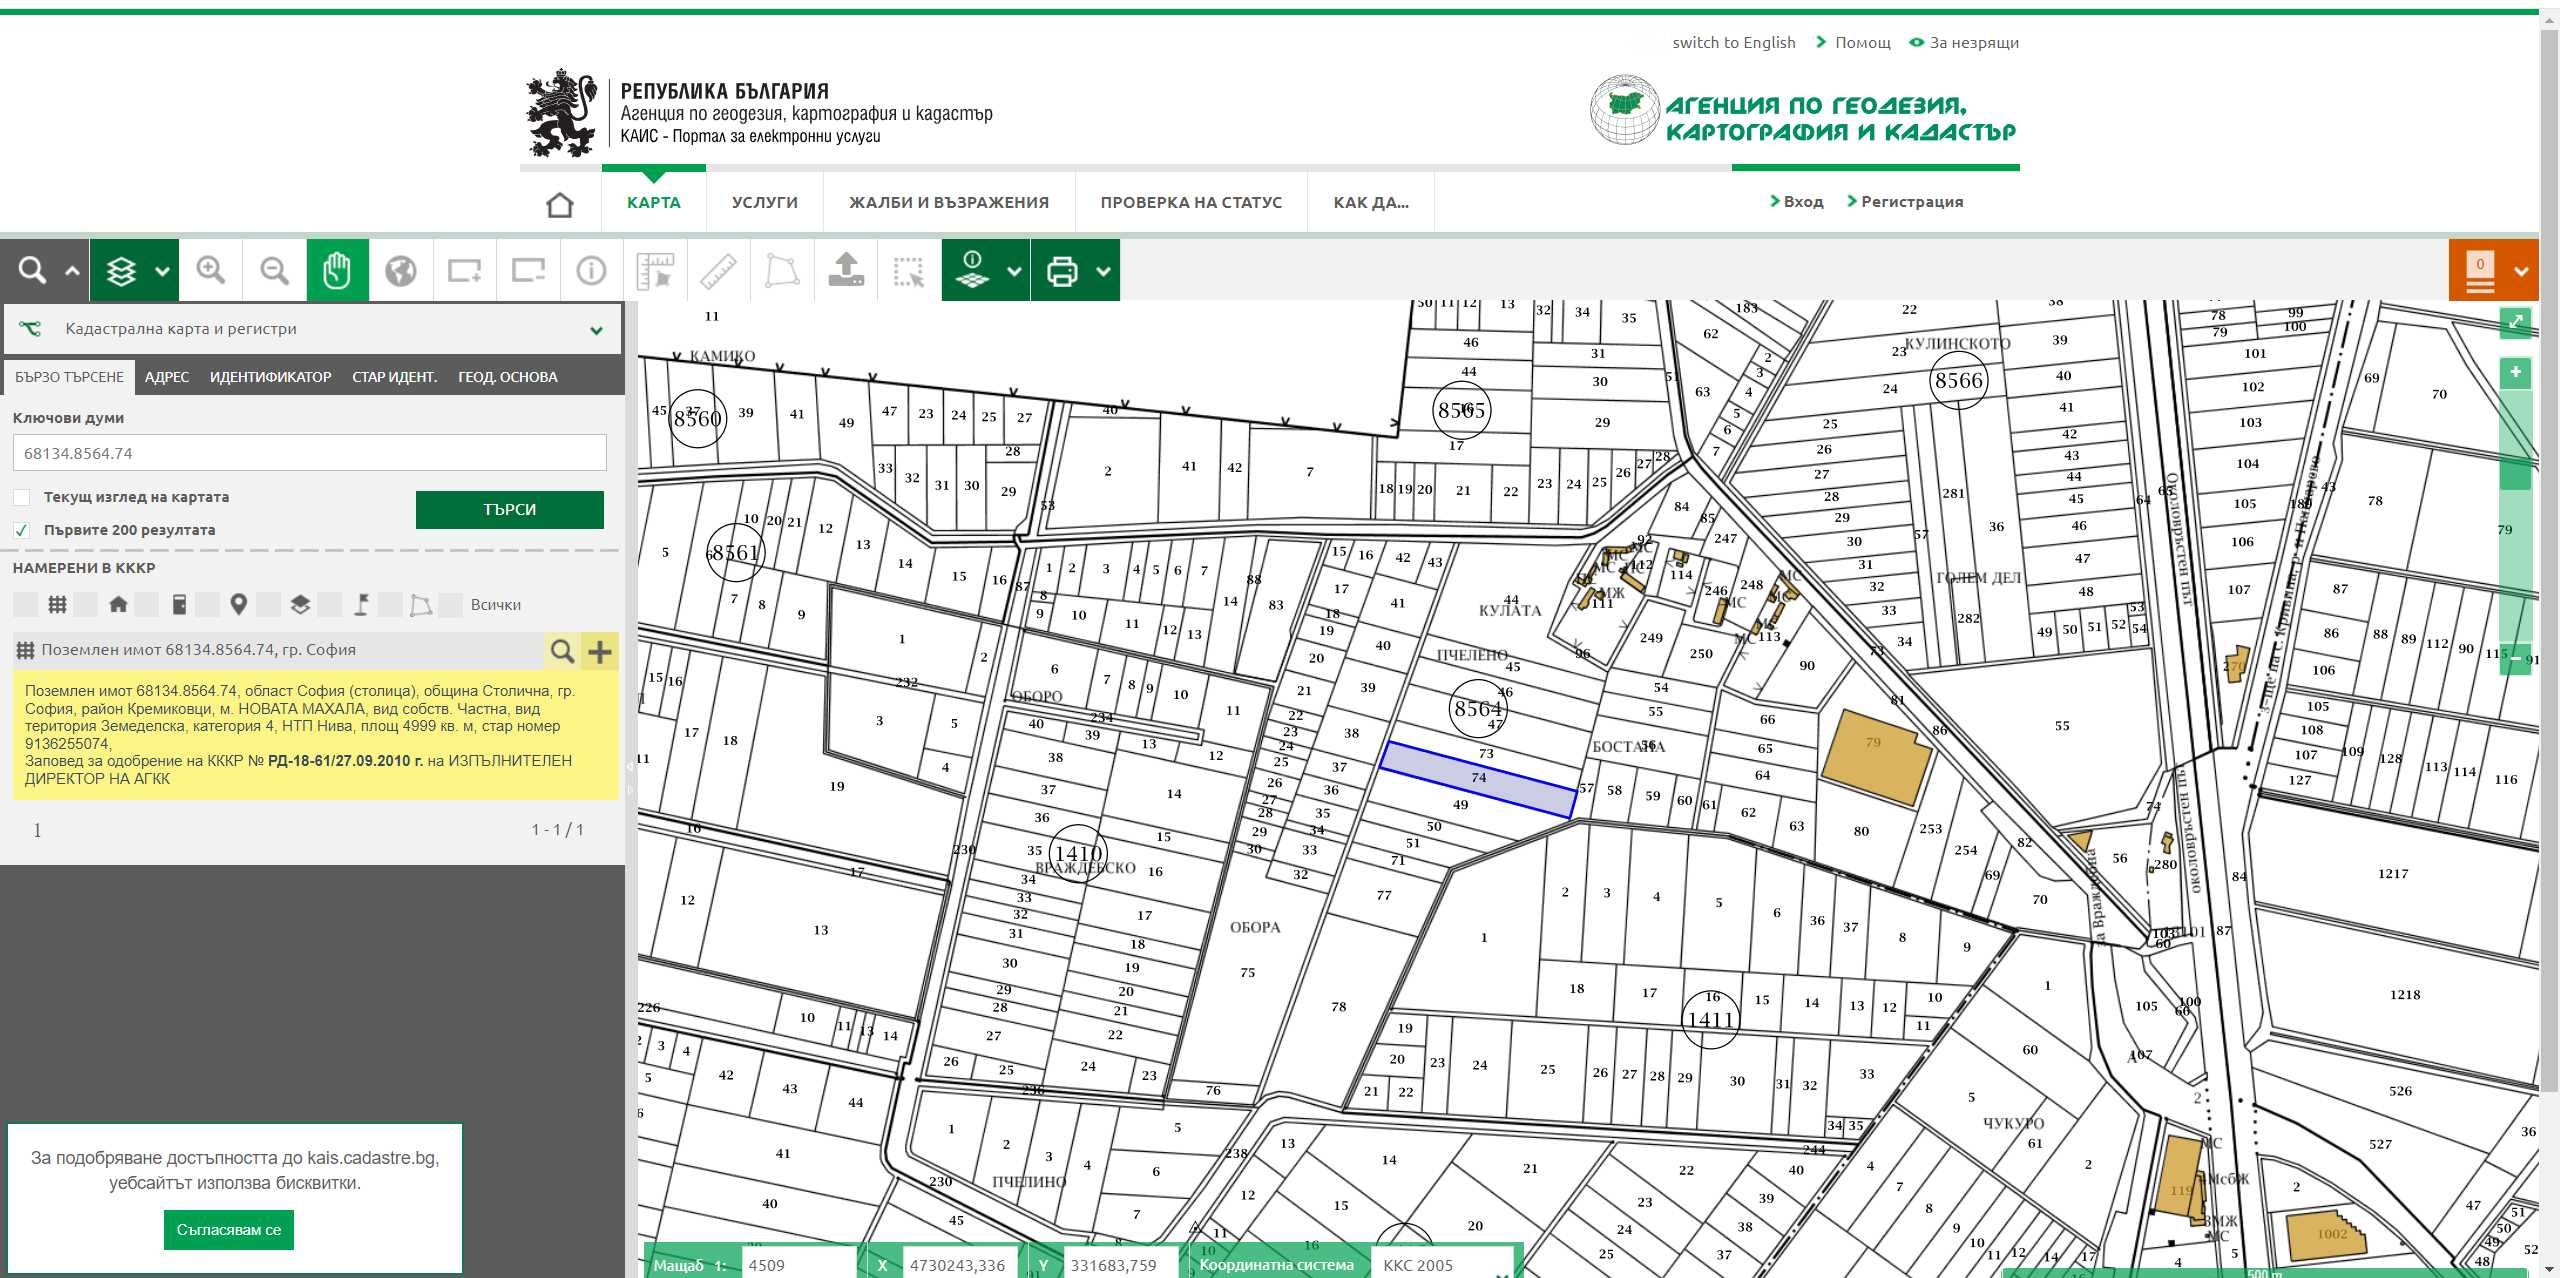Click the upload file icon in toolbar
The image size is (2560, 1278).
tap(846, 270)
